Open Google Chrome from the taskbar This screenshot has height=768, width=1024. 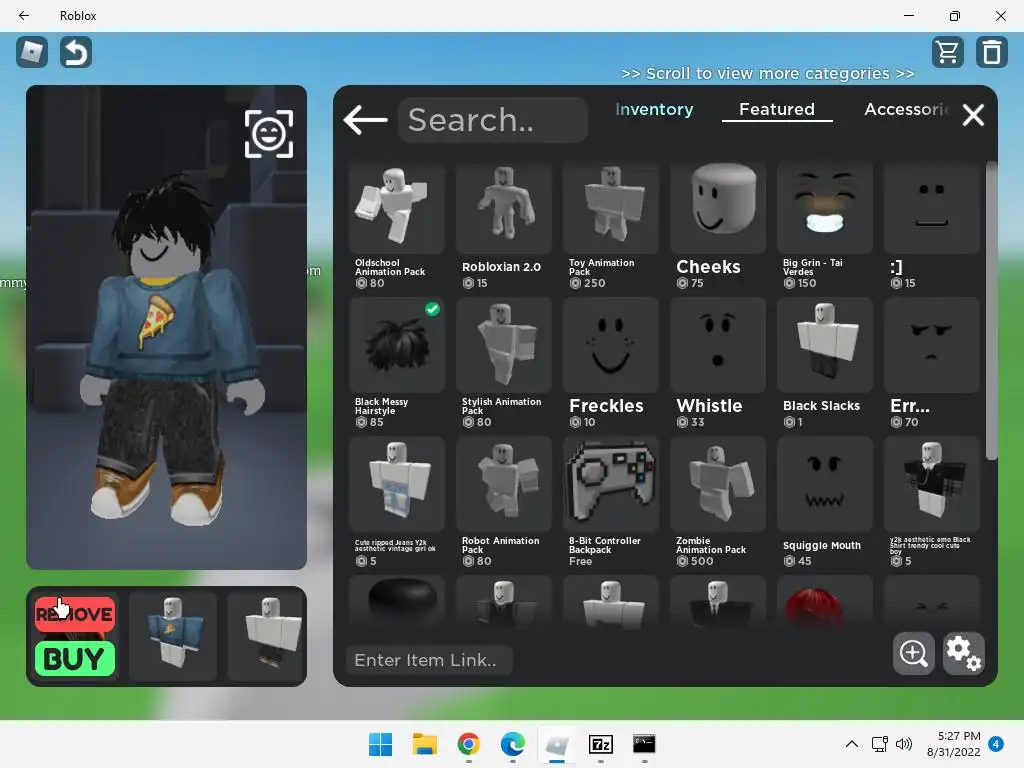click(468, 744)
